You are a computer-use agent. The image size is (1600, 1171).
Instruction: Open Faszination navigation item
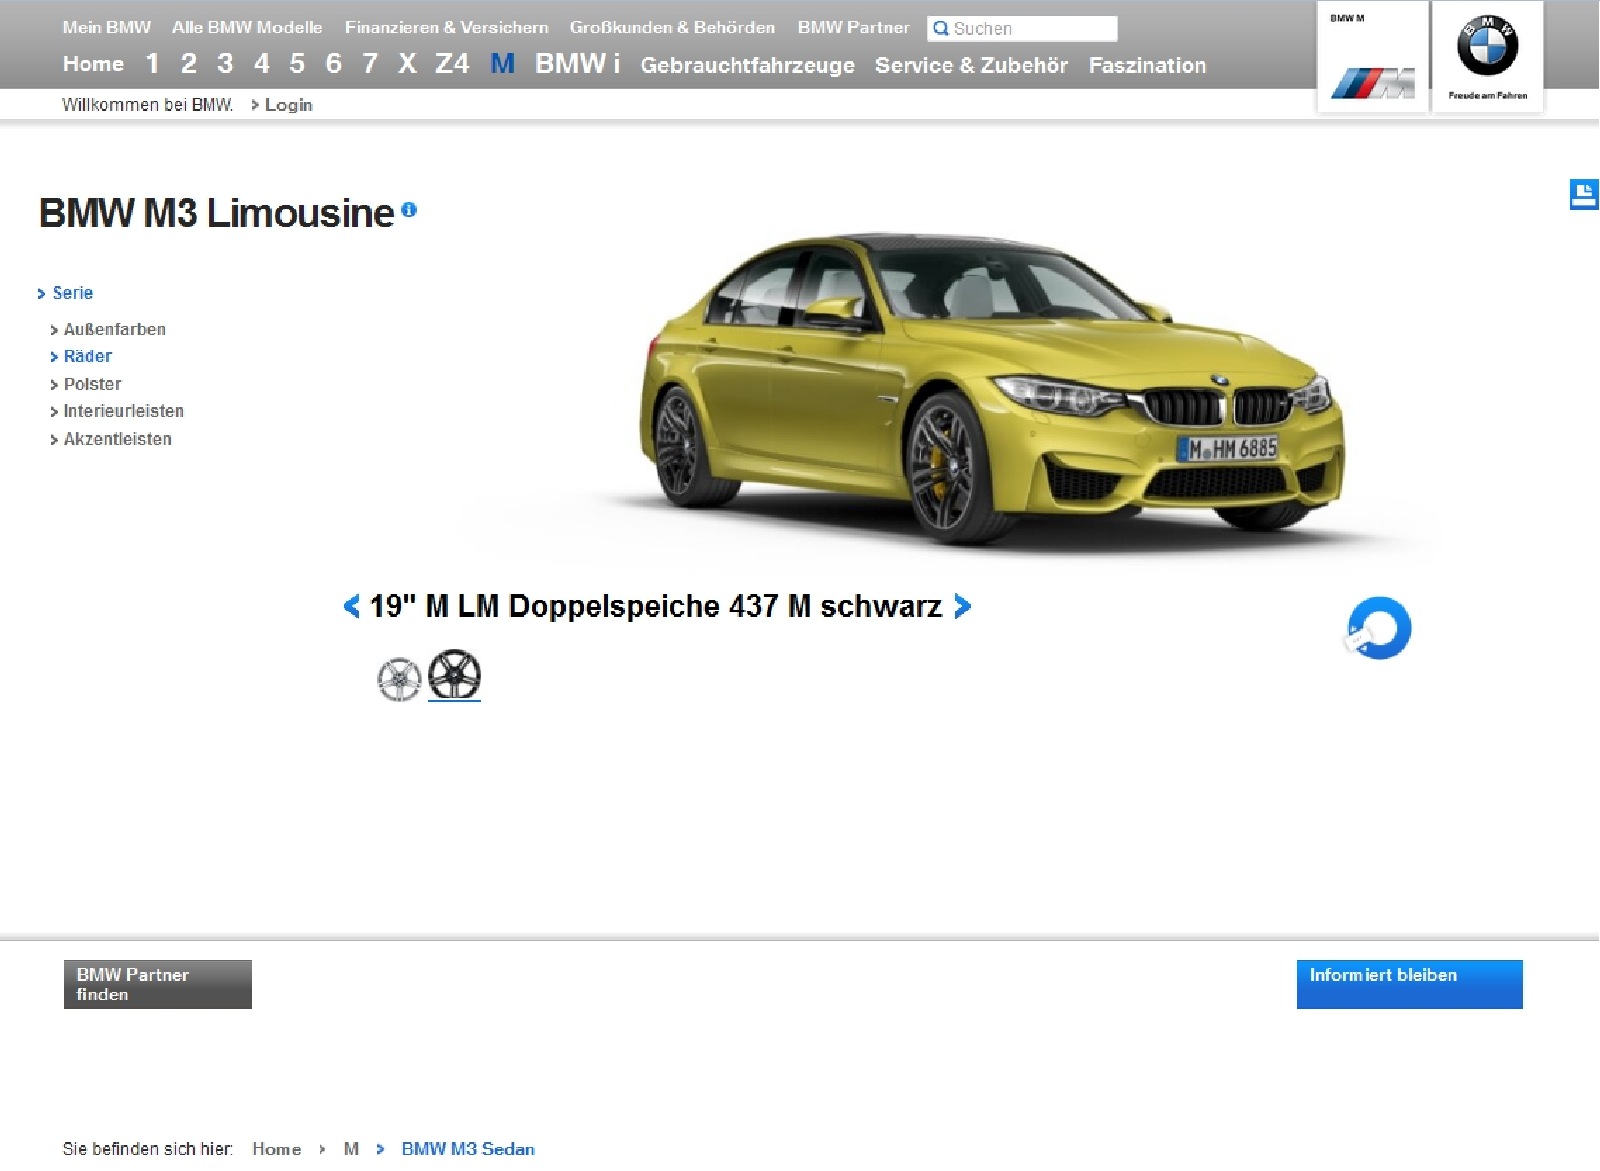tap(1147, 65)
